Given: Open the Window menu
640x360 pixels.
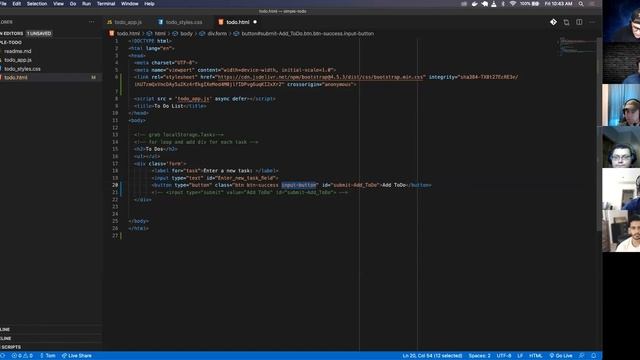Looking at the screenshot, I should [x=130, y=4].
